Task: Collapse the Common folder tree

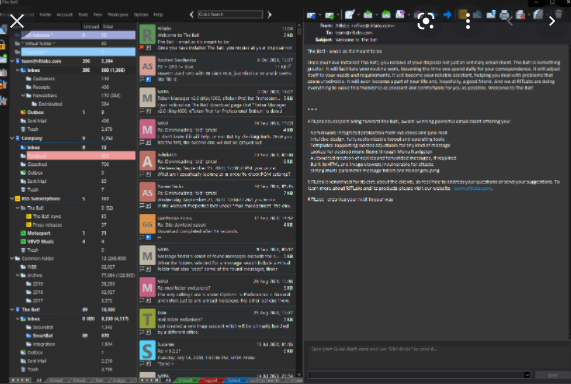Action: click(x=12, y=258)
